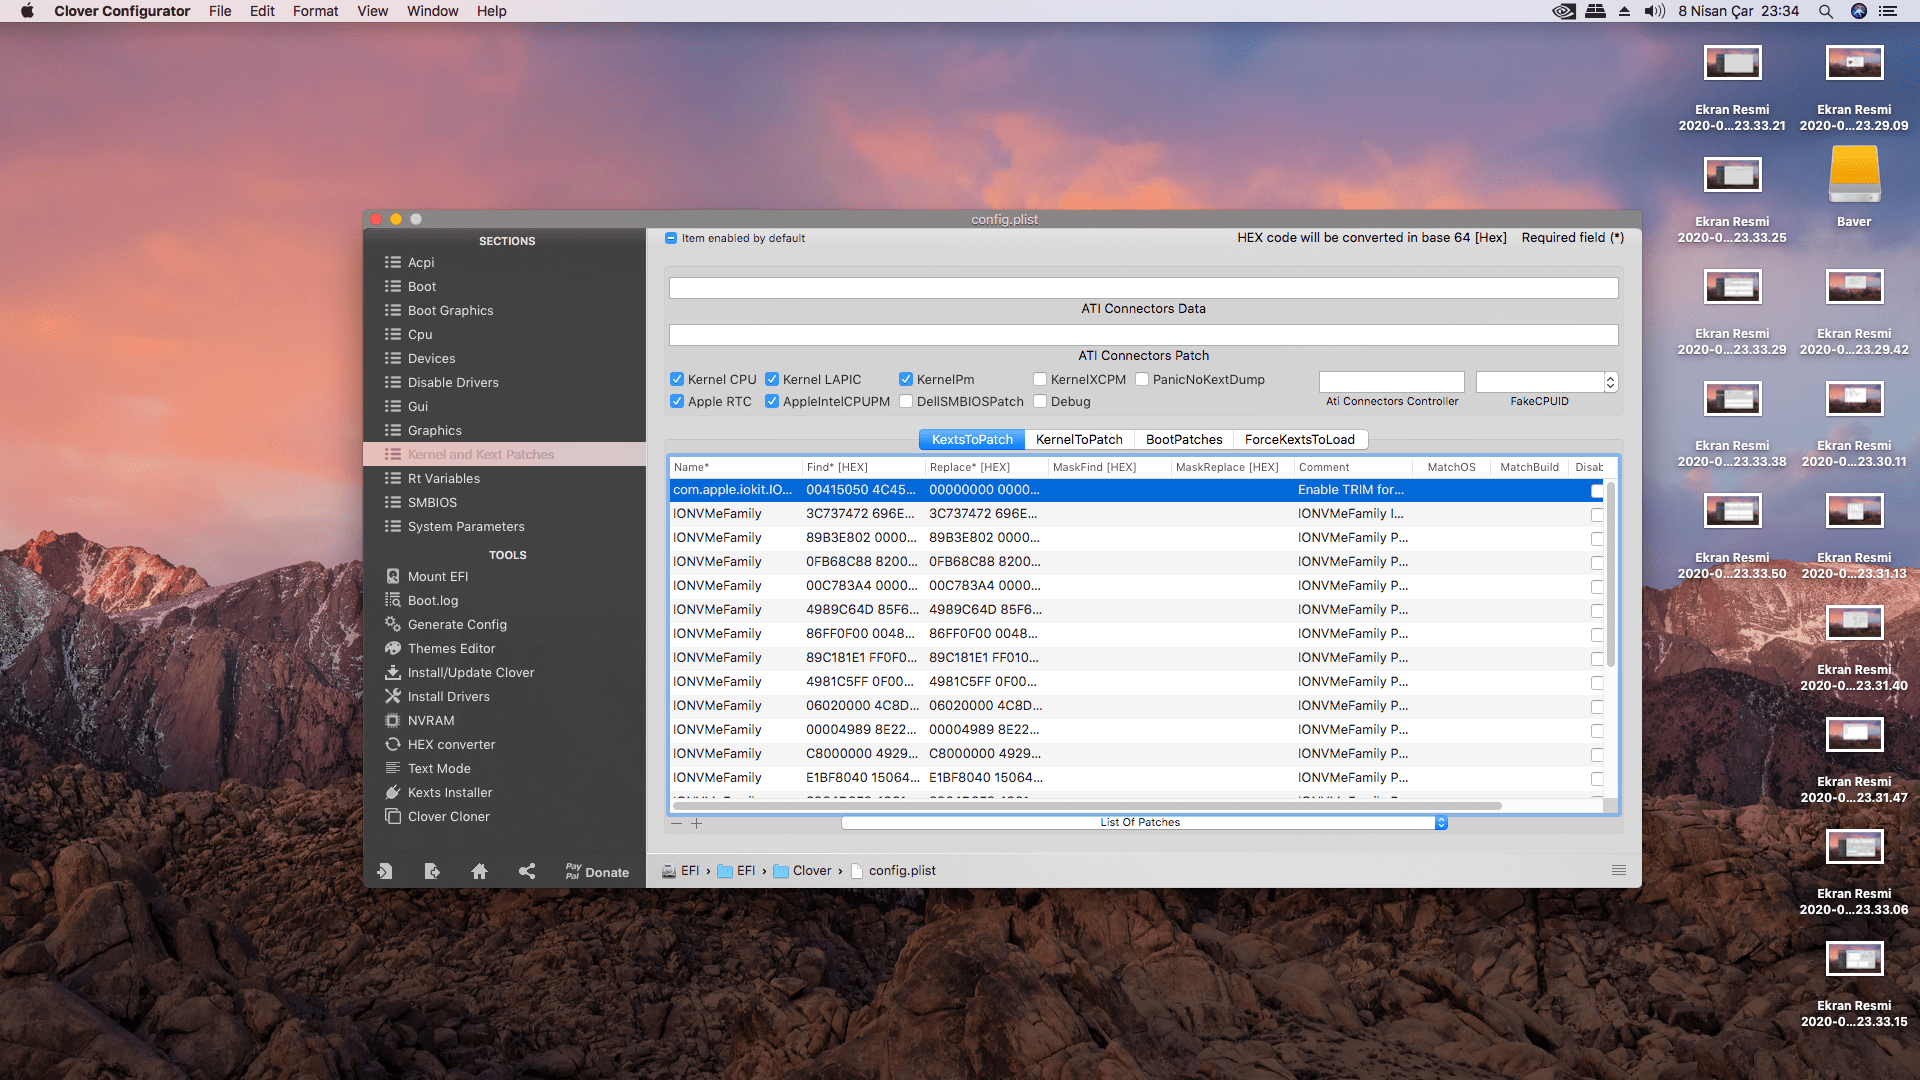Open the Kexts Installer tool

coord(449,793)
